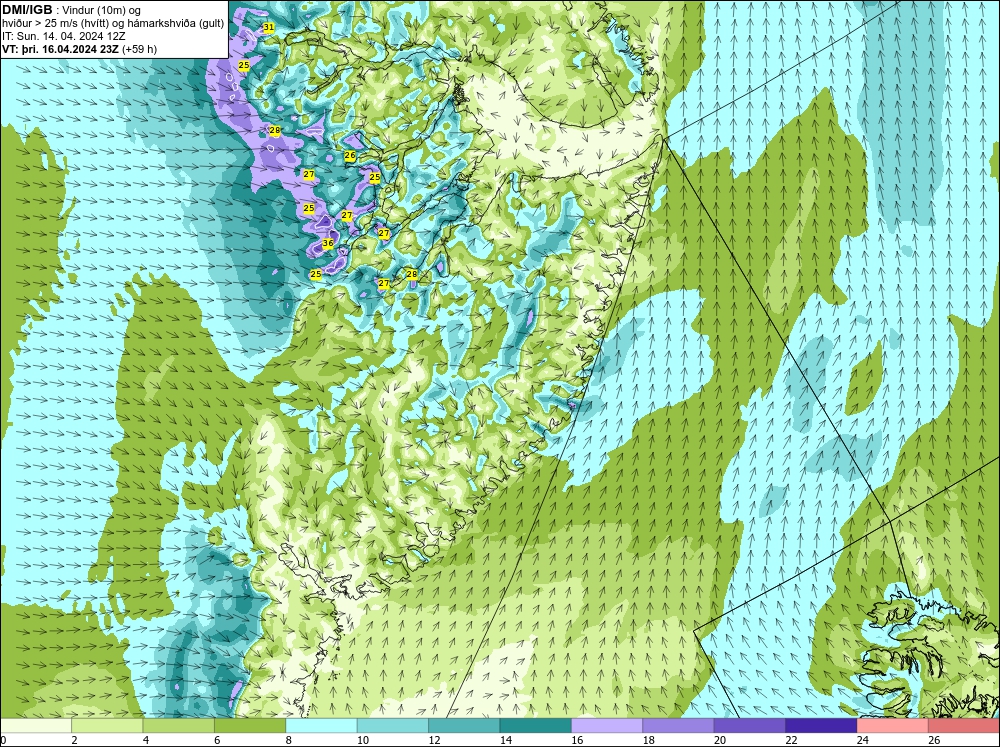Select the 'IT: Sun. 14. 04. 2024 12Z' line
The width and height of the screenshot is (1000, 747).
(64, 36)
